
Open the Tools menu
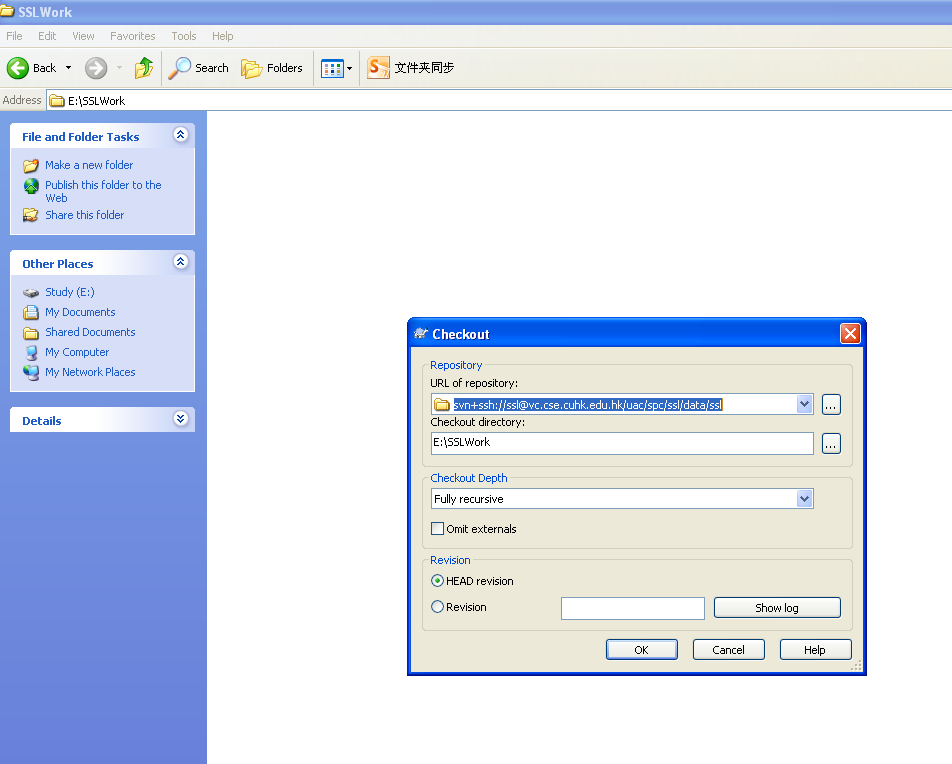pos(183,36)
